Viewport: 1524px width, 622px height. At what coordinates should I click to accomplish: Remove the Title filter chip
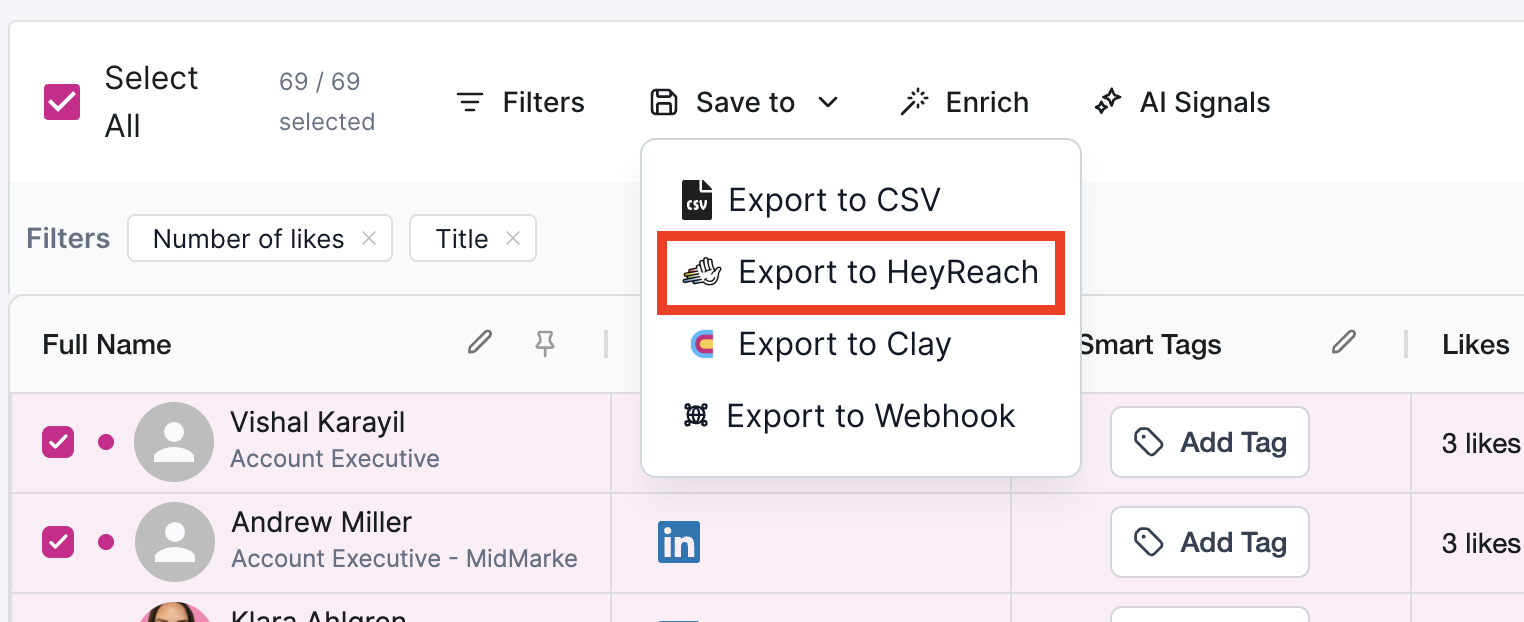point(513,238)
